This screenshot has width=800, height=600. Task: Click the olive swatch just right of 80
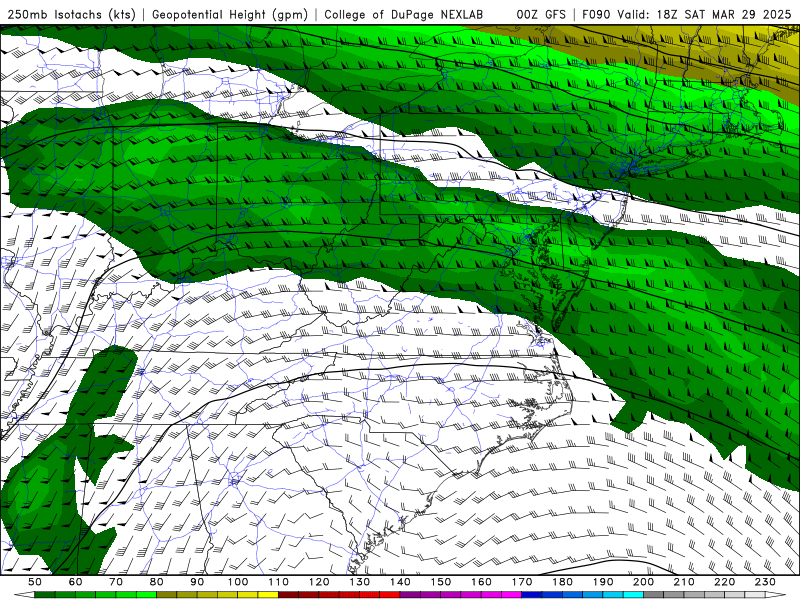coord(166,594)
